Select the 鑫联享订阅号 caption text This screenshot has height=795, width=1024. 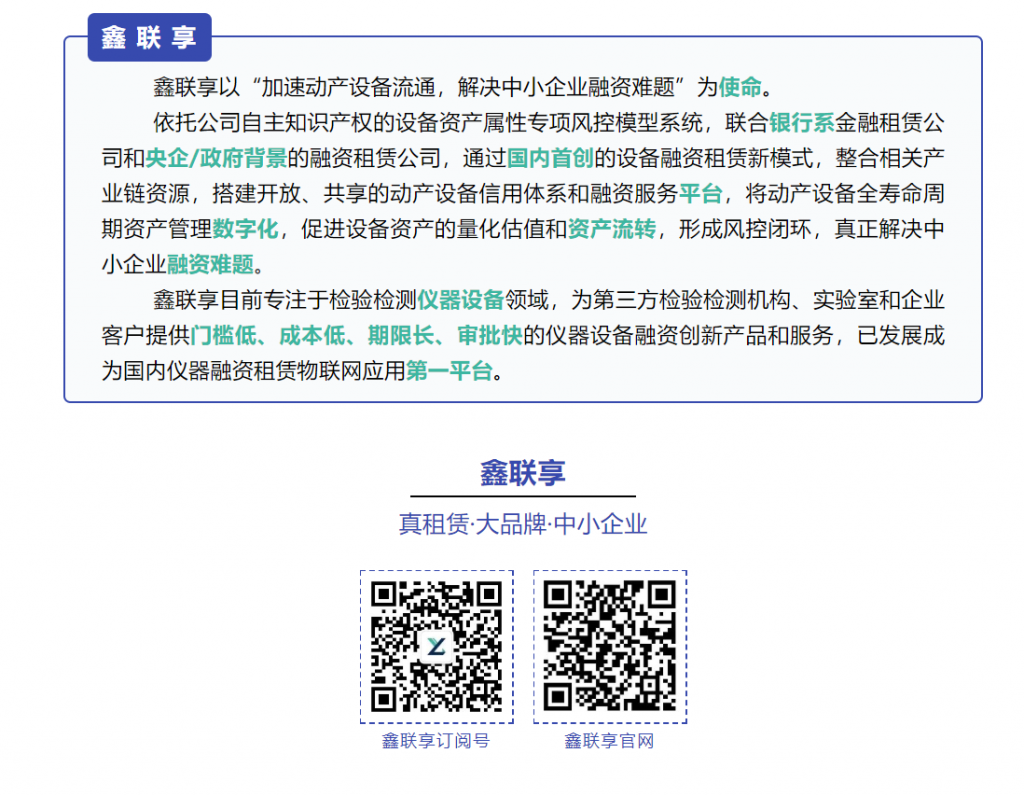pos(436,741)
